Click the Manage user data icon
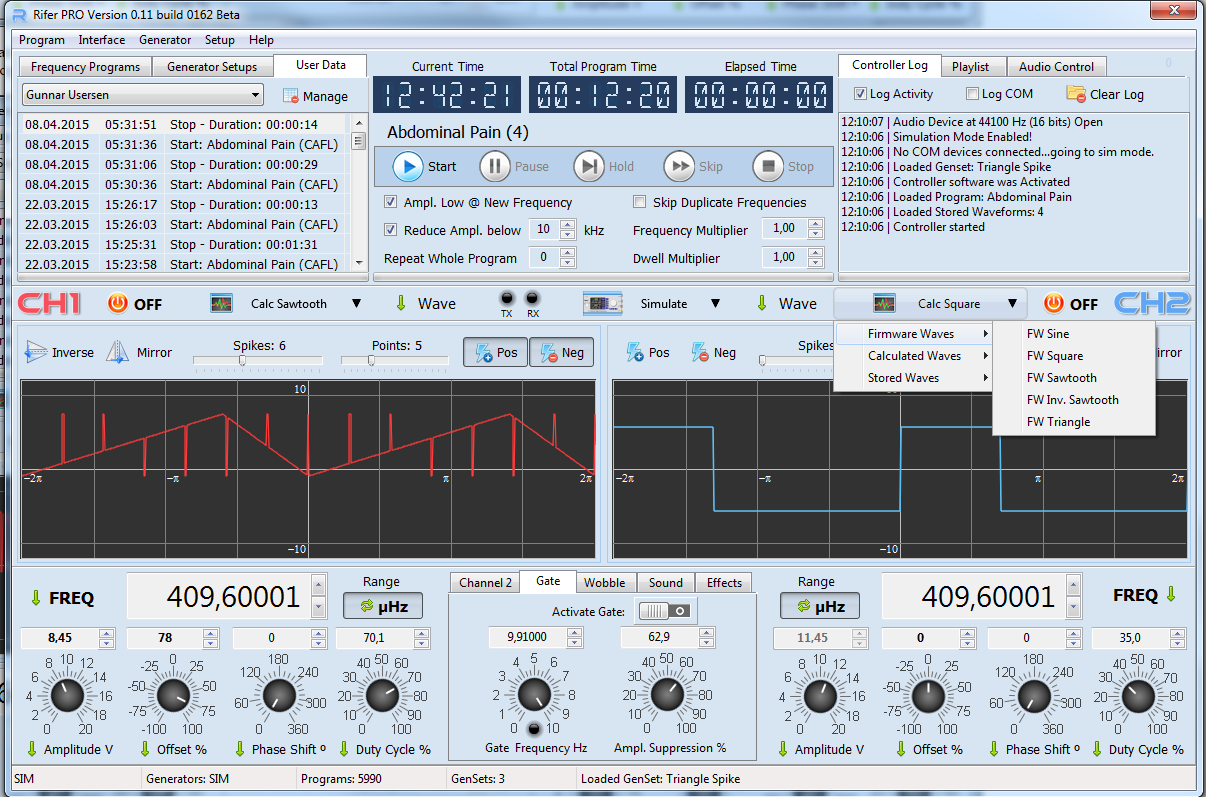This screenshot has width=1206, height=797. (x=292, y=96)
